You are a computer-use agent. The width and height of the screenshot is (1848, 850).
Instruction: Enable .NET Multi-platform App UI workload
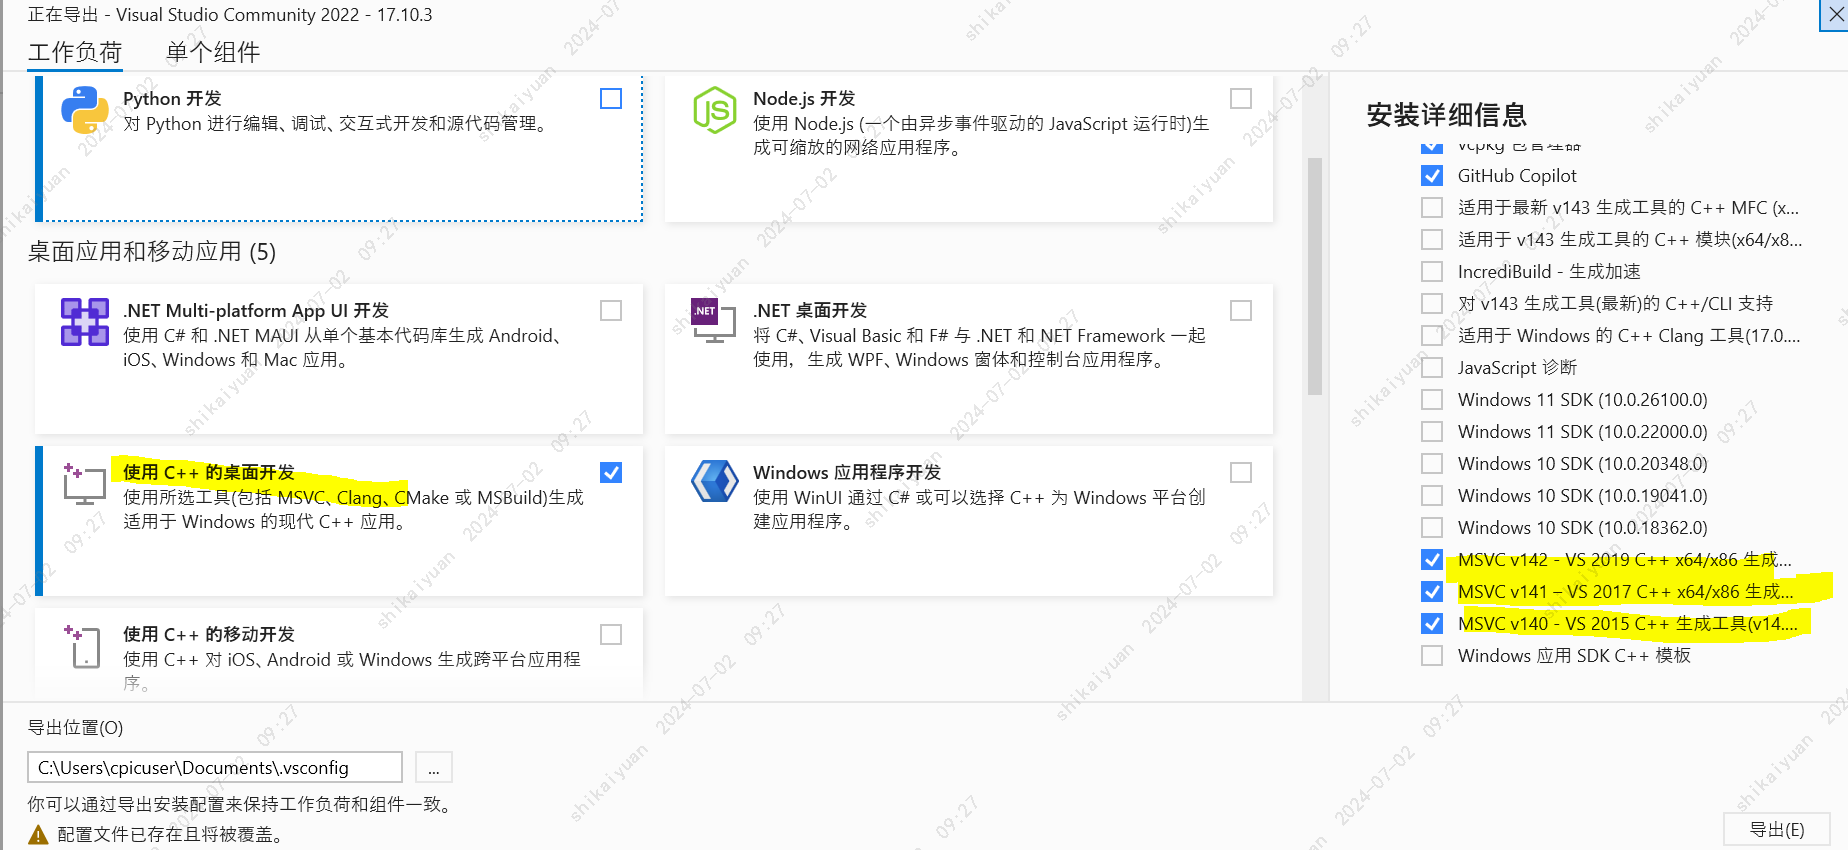[611, 311]
